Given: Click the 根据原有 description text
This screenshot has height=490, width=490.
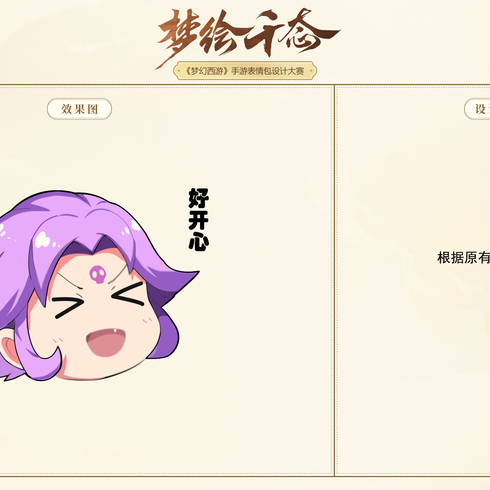Looking at the screenshot, I should click(463, 258).
